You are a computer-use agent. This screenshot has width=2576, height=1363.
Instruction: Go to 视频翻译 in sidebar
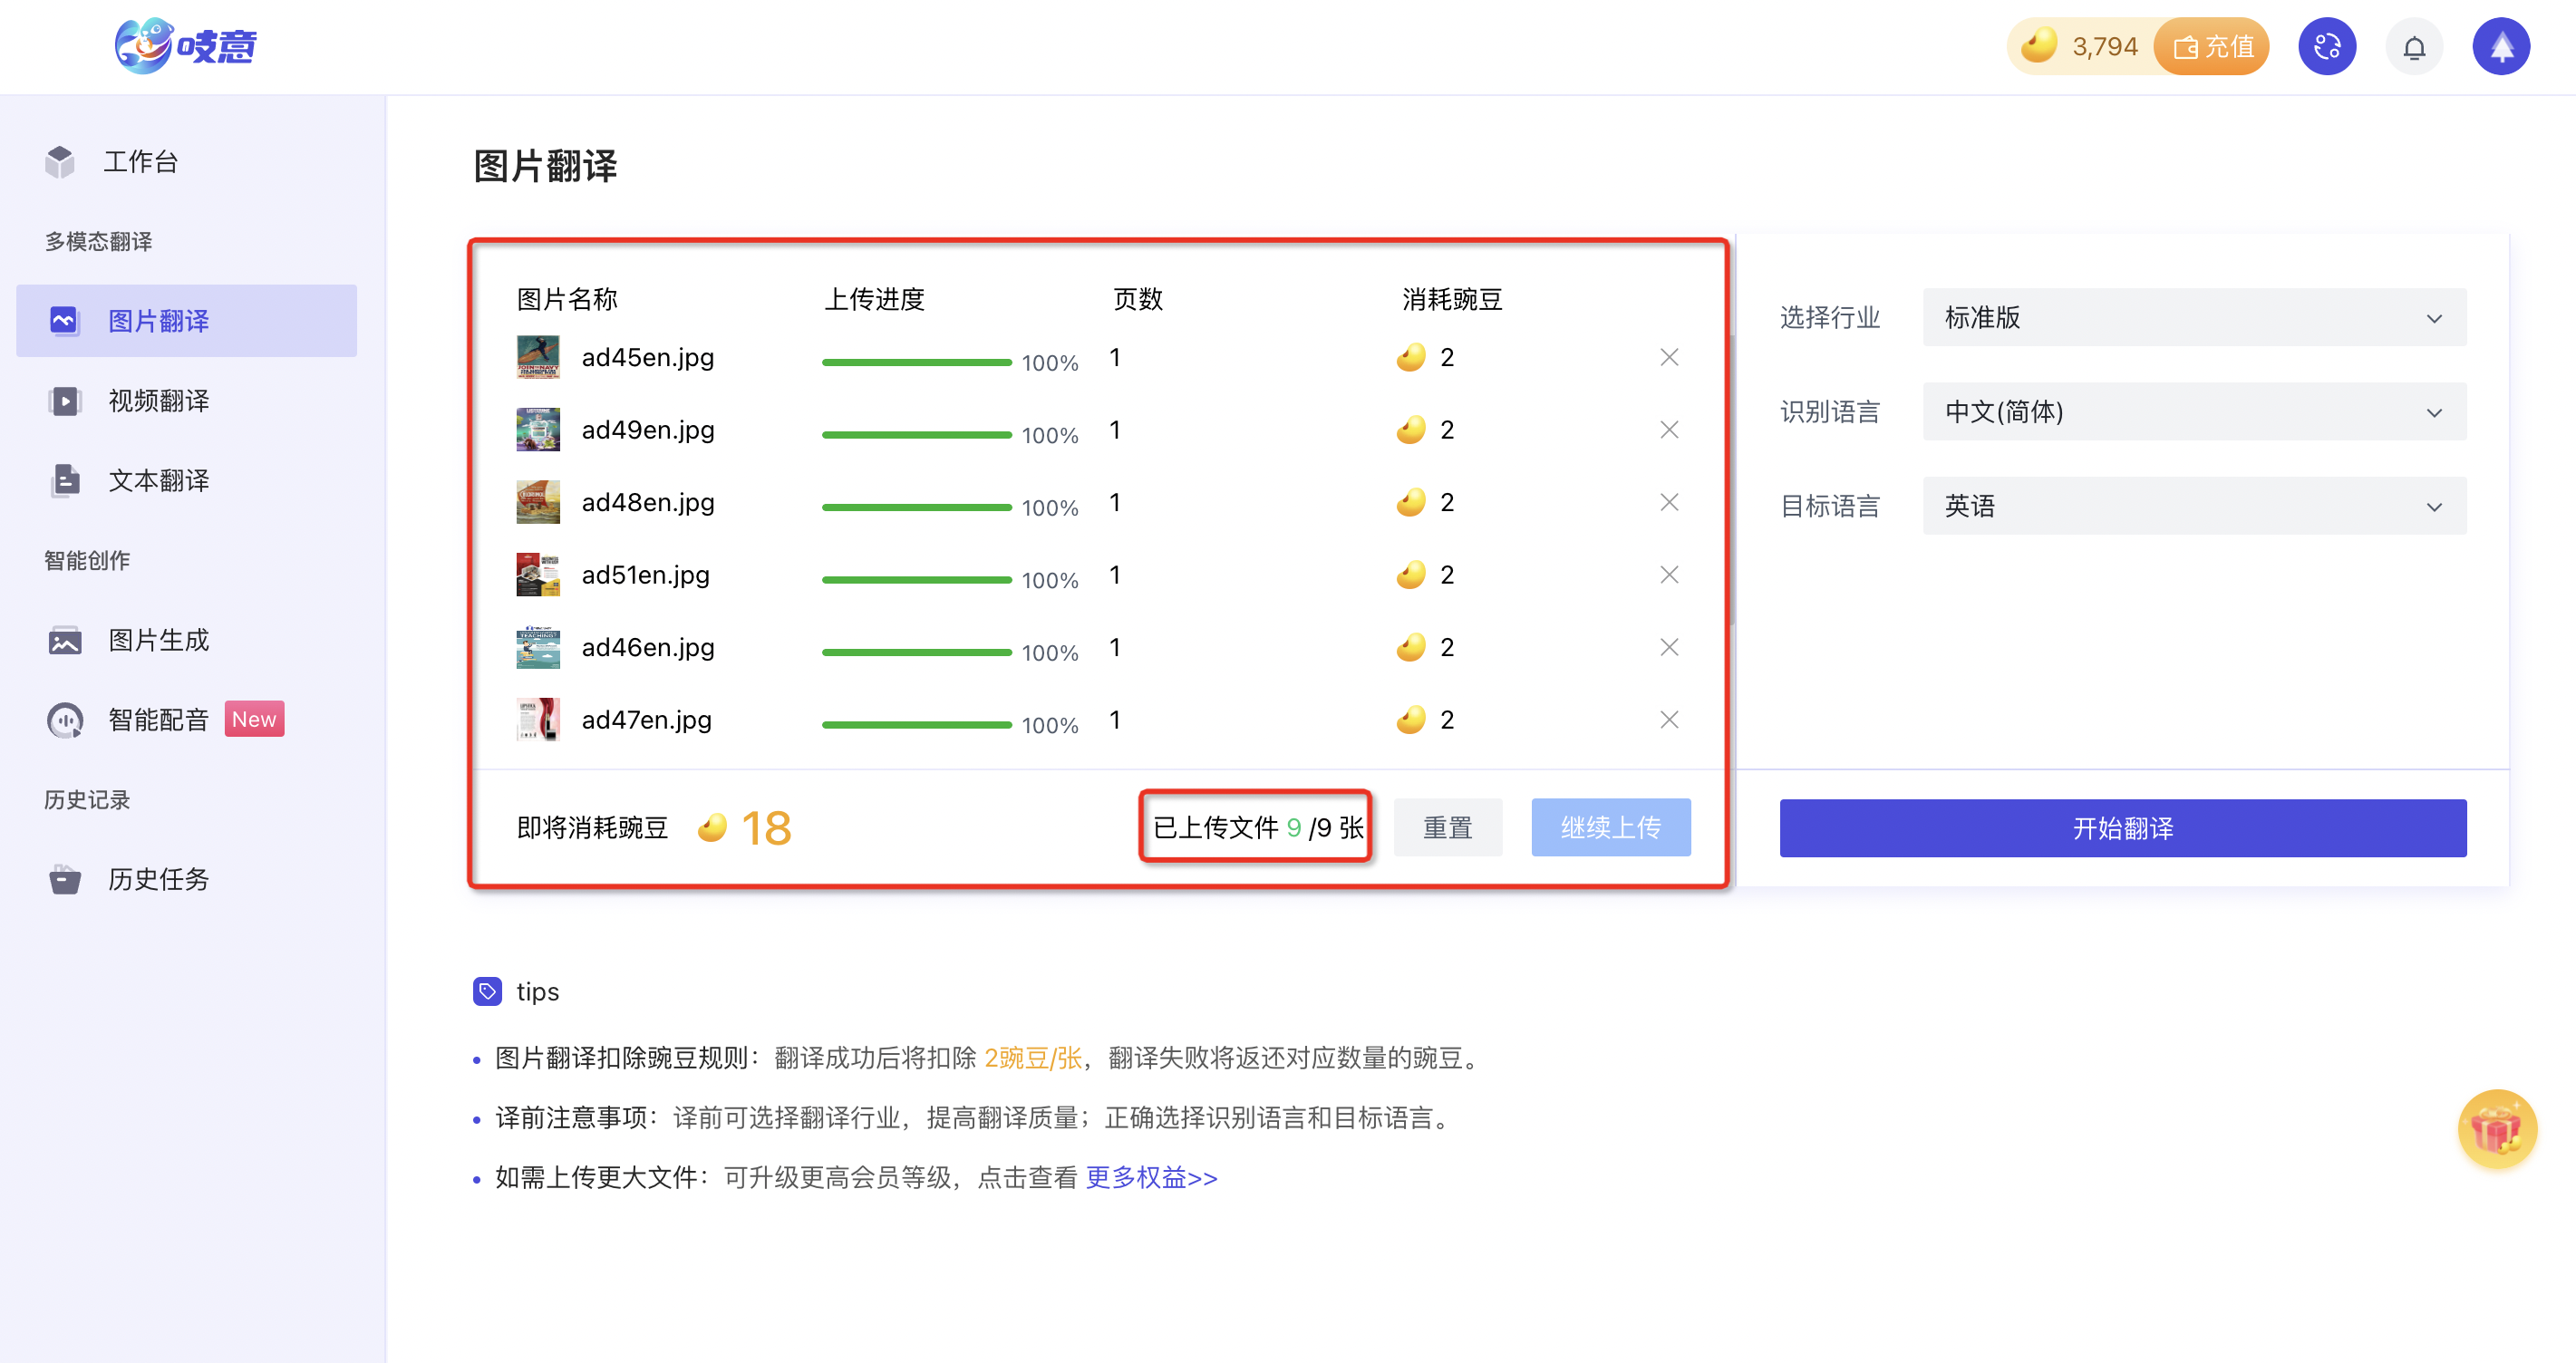158,401
